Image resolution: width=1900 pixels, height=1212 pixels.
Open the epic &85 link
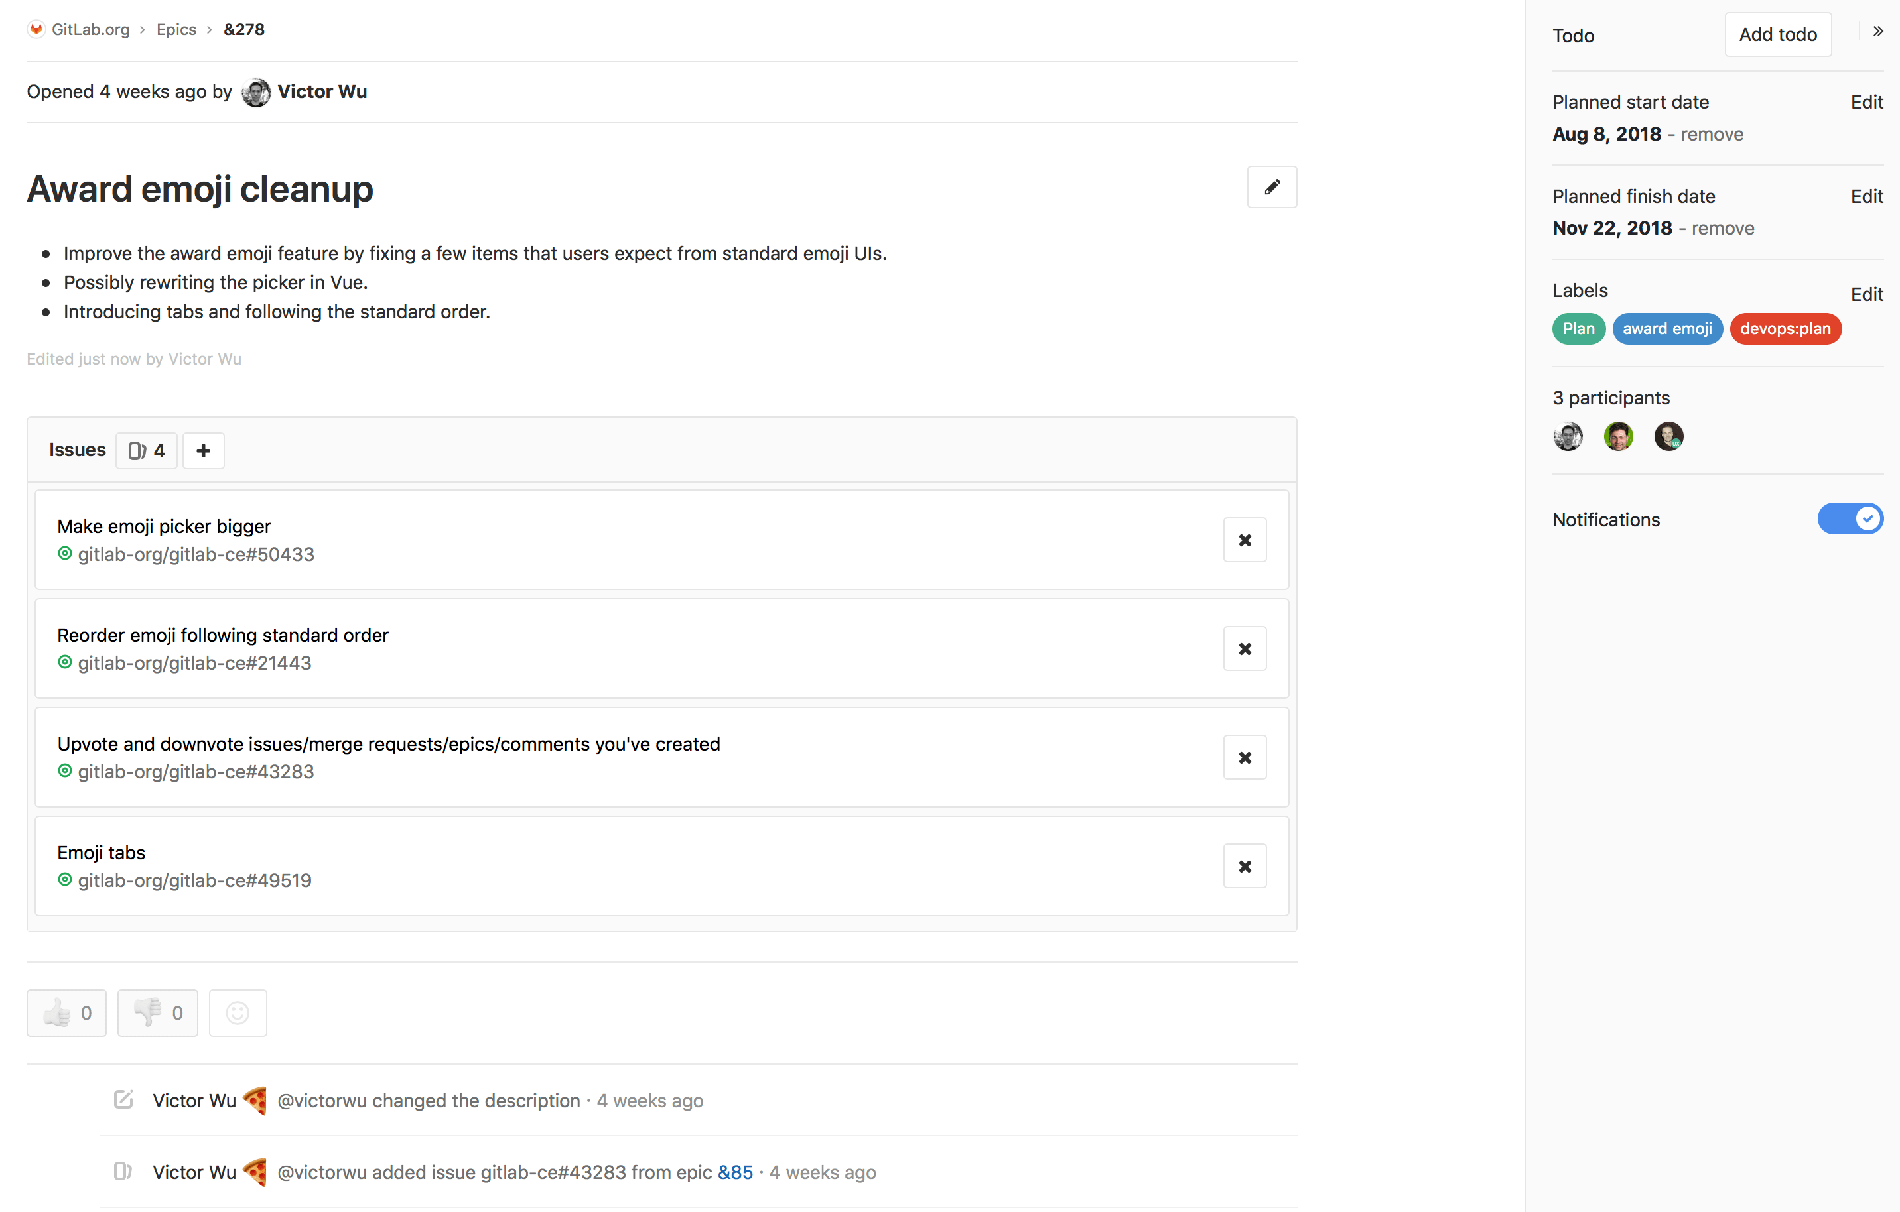coord(735,1172)
